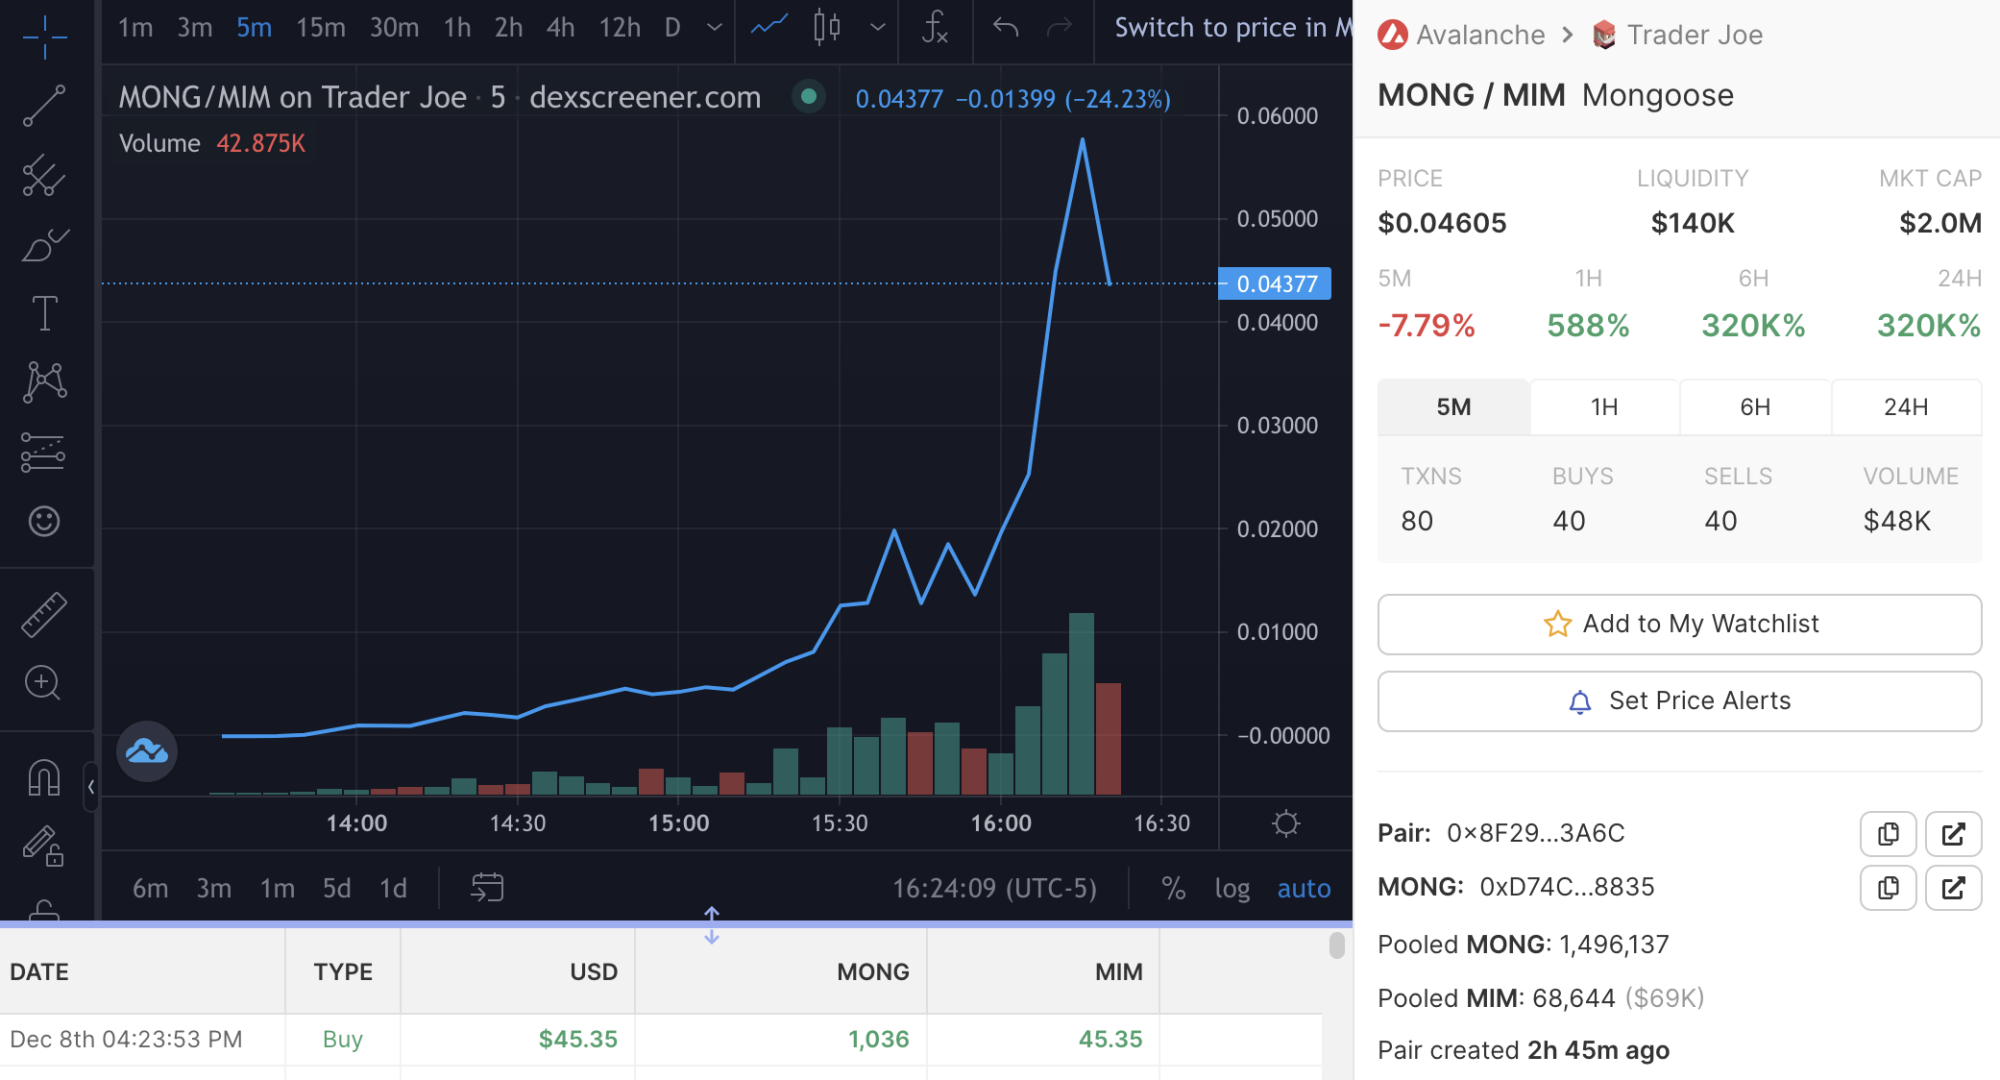
Task: Select the trend line drawing tool
Action: [44, 105]
